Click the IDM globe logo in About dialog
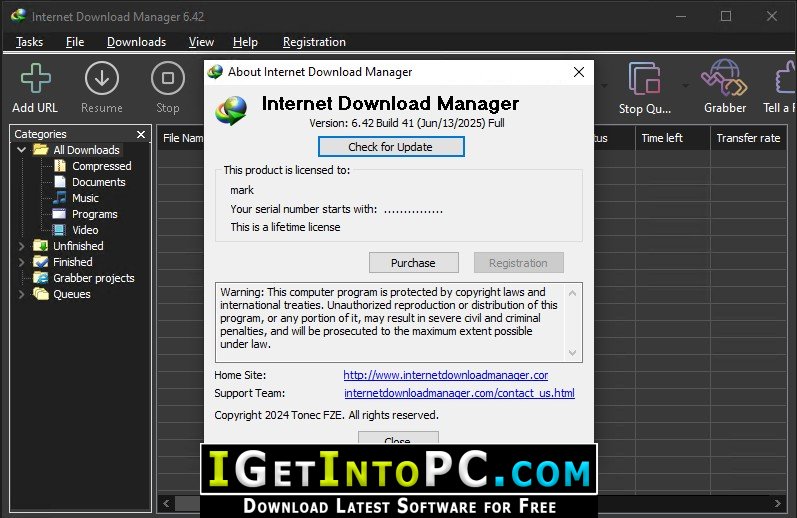Viewport: 797px width, 518px height. pos(231,110)
